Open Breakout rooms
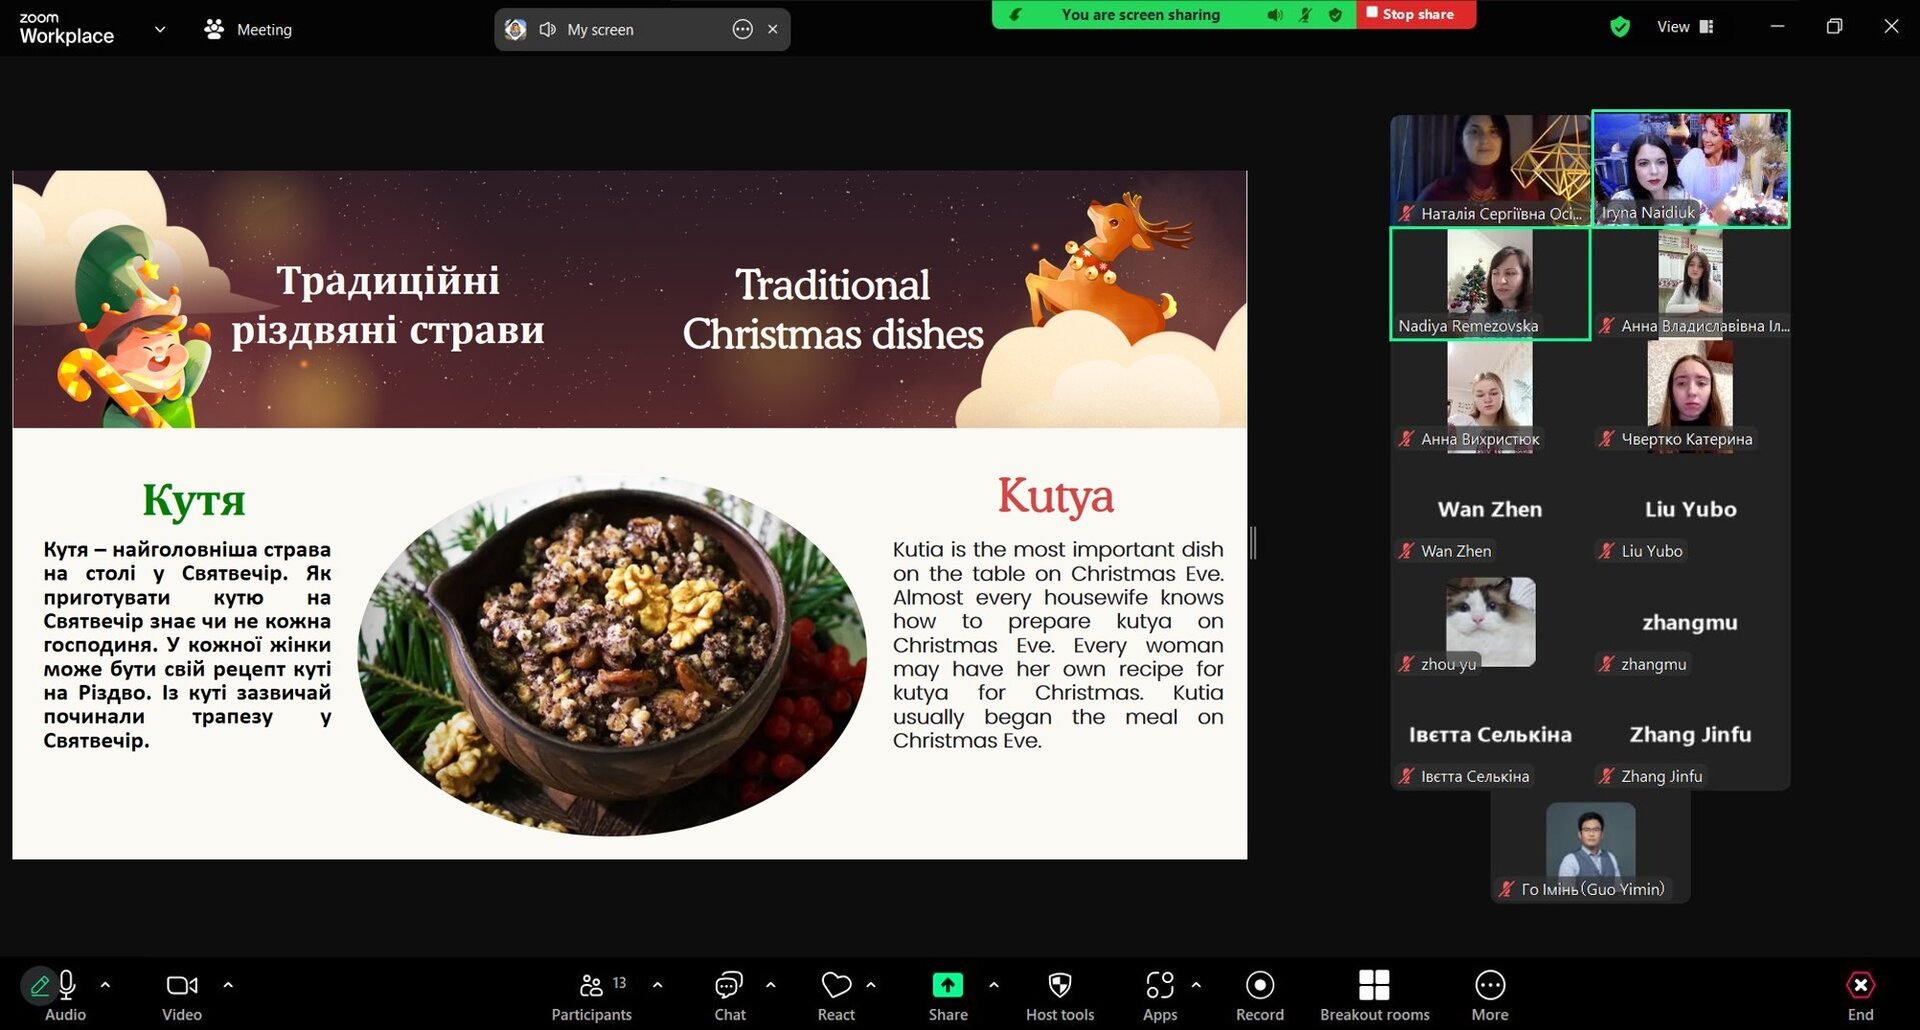 1374,997
